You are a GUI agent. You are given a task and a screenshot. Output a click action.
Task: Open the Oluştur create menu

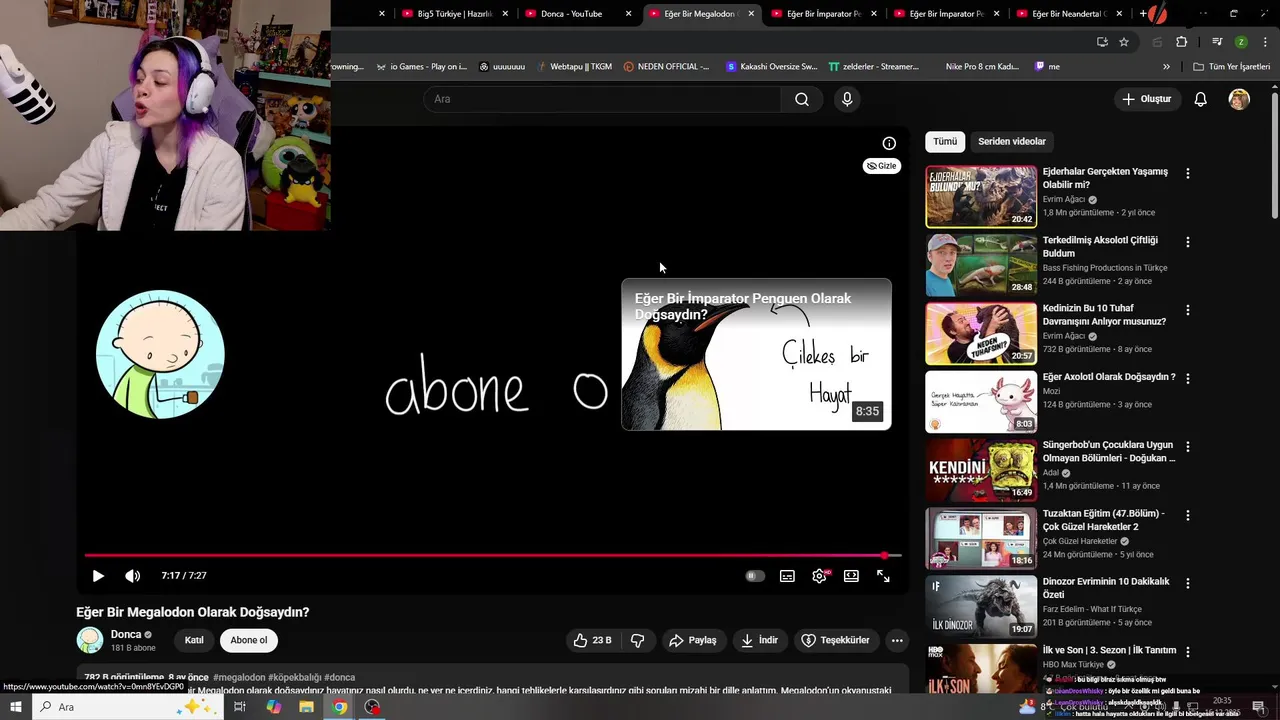(x=1146, y=99)
